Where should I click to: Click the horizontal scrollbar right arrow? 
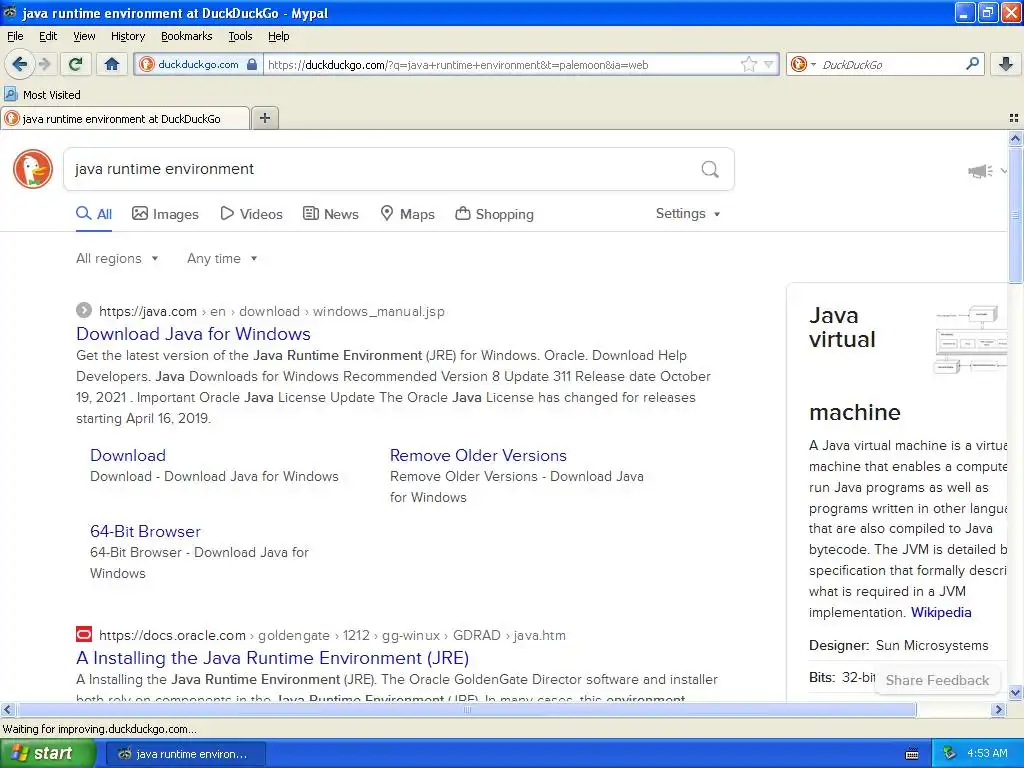[998, 709]
